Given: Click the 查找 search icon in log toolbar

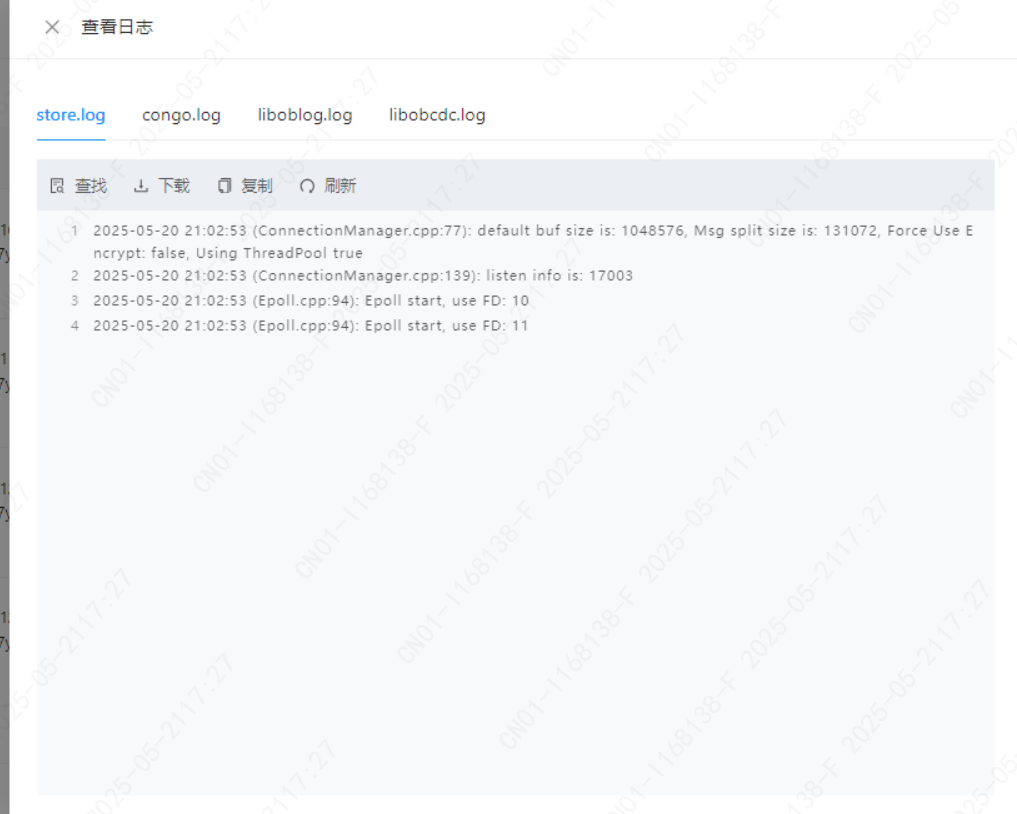Looking at the screenshot, I should (x=57, y=186).
